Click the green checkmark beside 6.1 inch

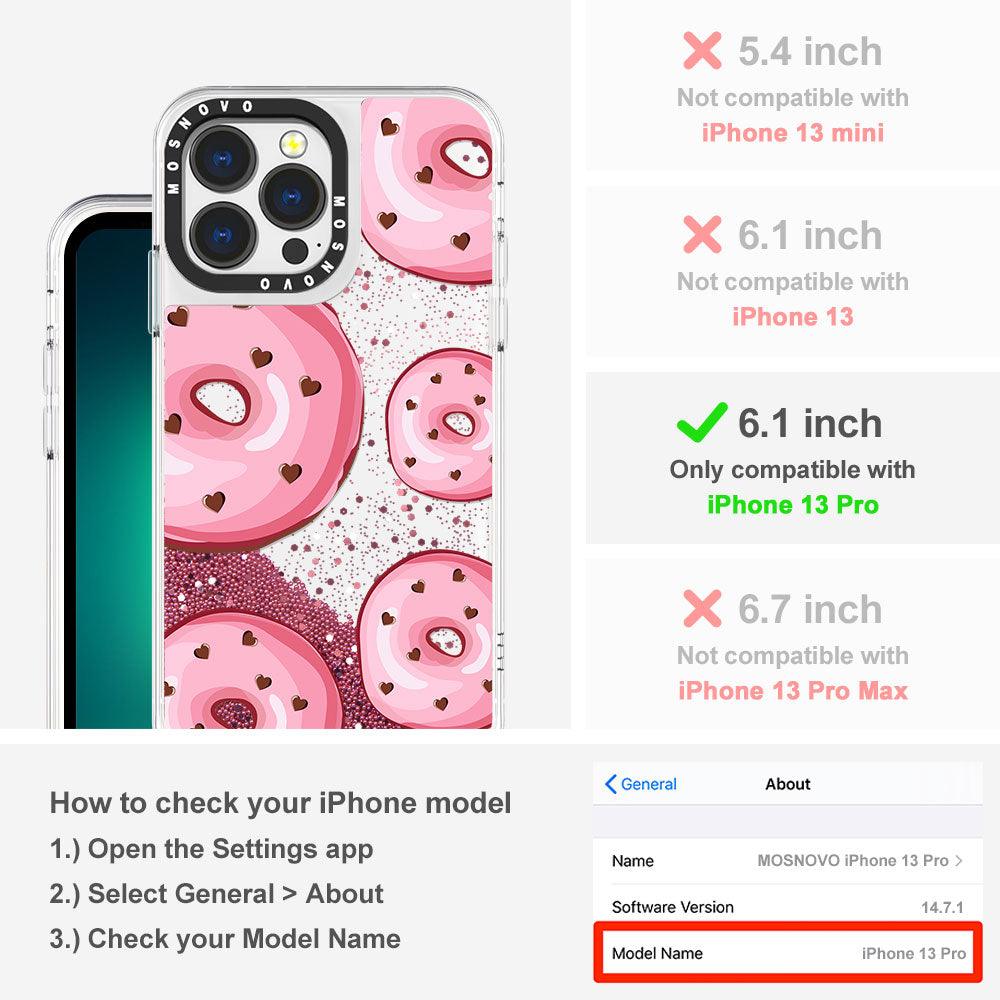click(x=702, y=422)
